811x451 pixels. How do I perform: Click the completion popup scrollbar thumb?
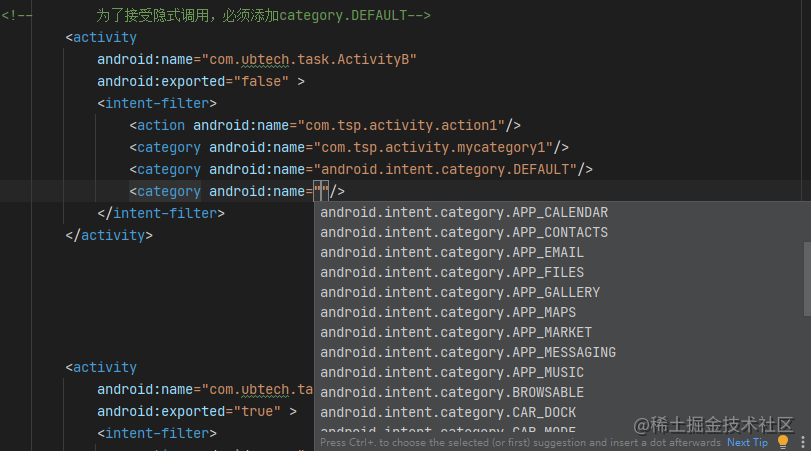(x=807, y=278)
